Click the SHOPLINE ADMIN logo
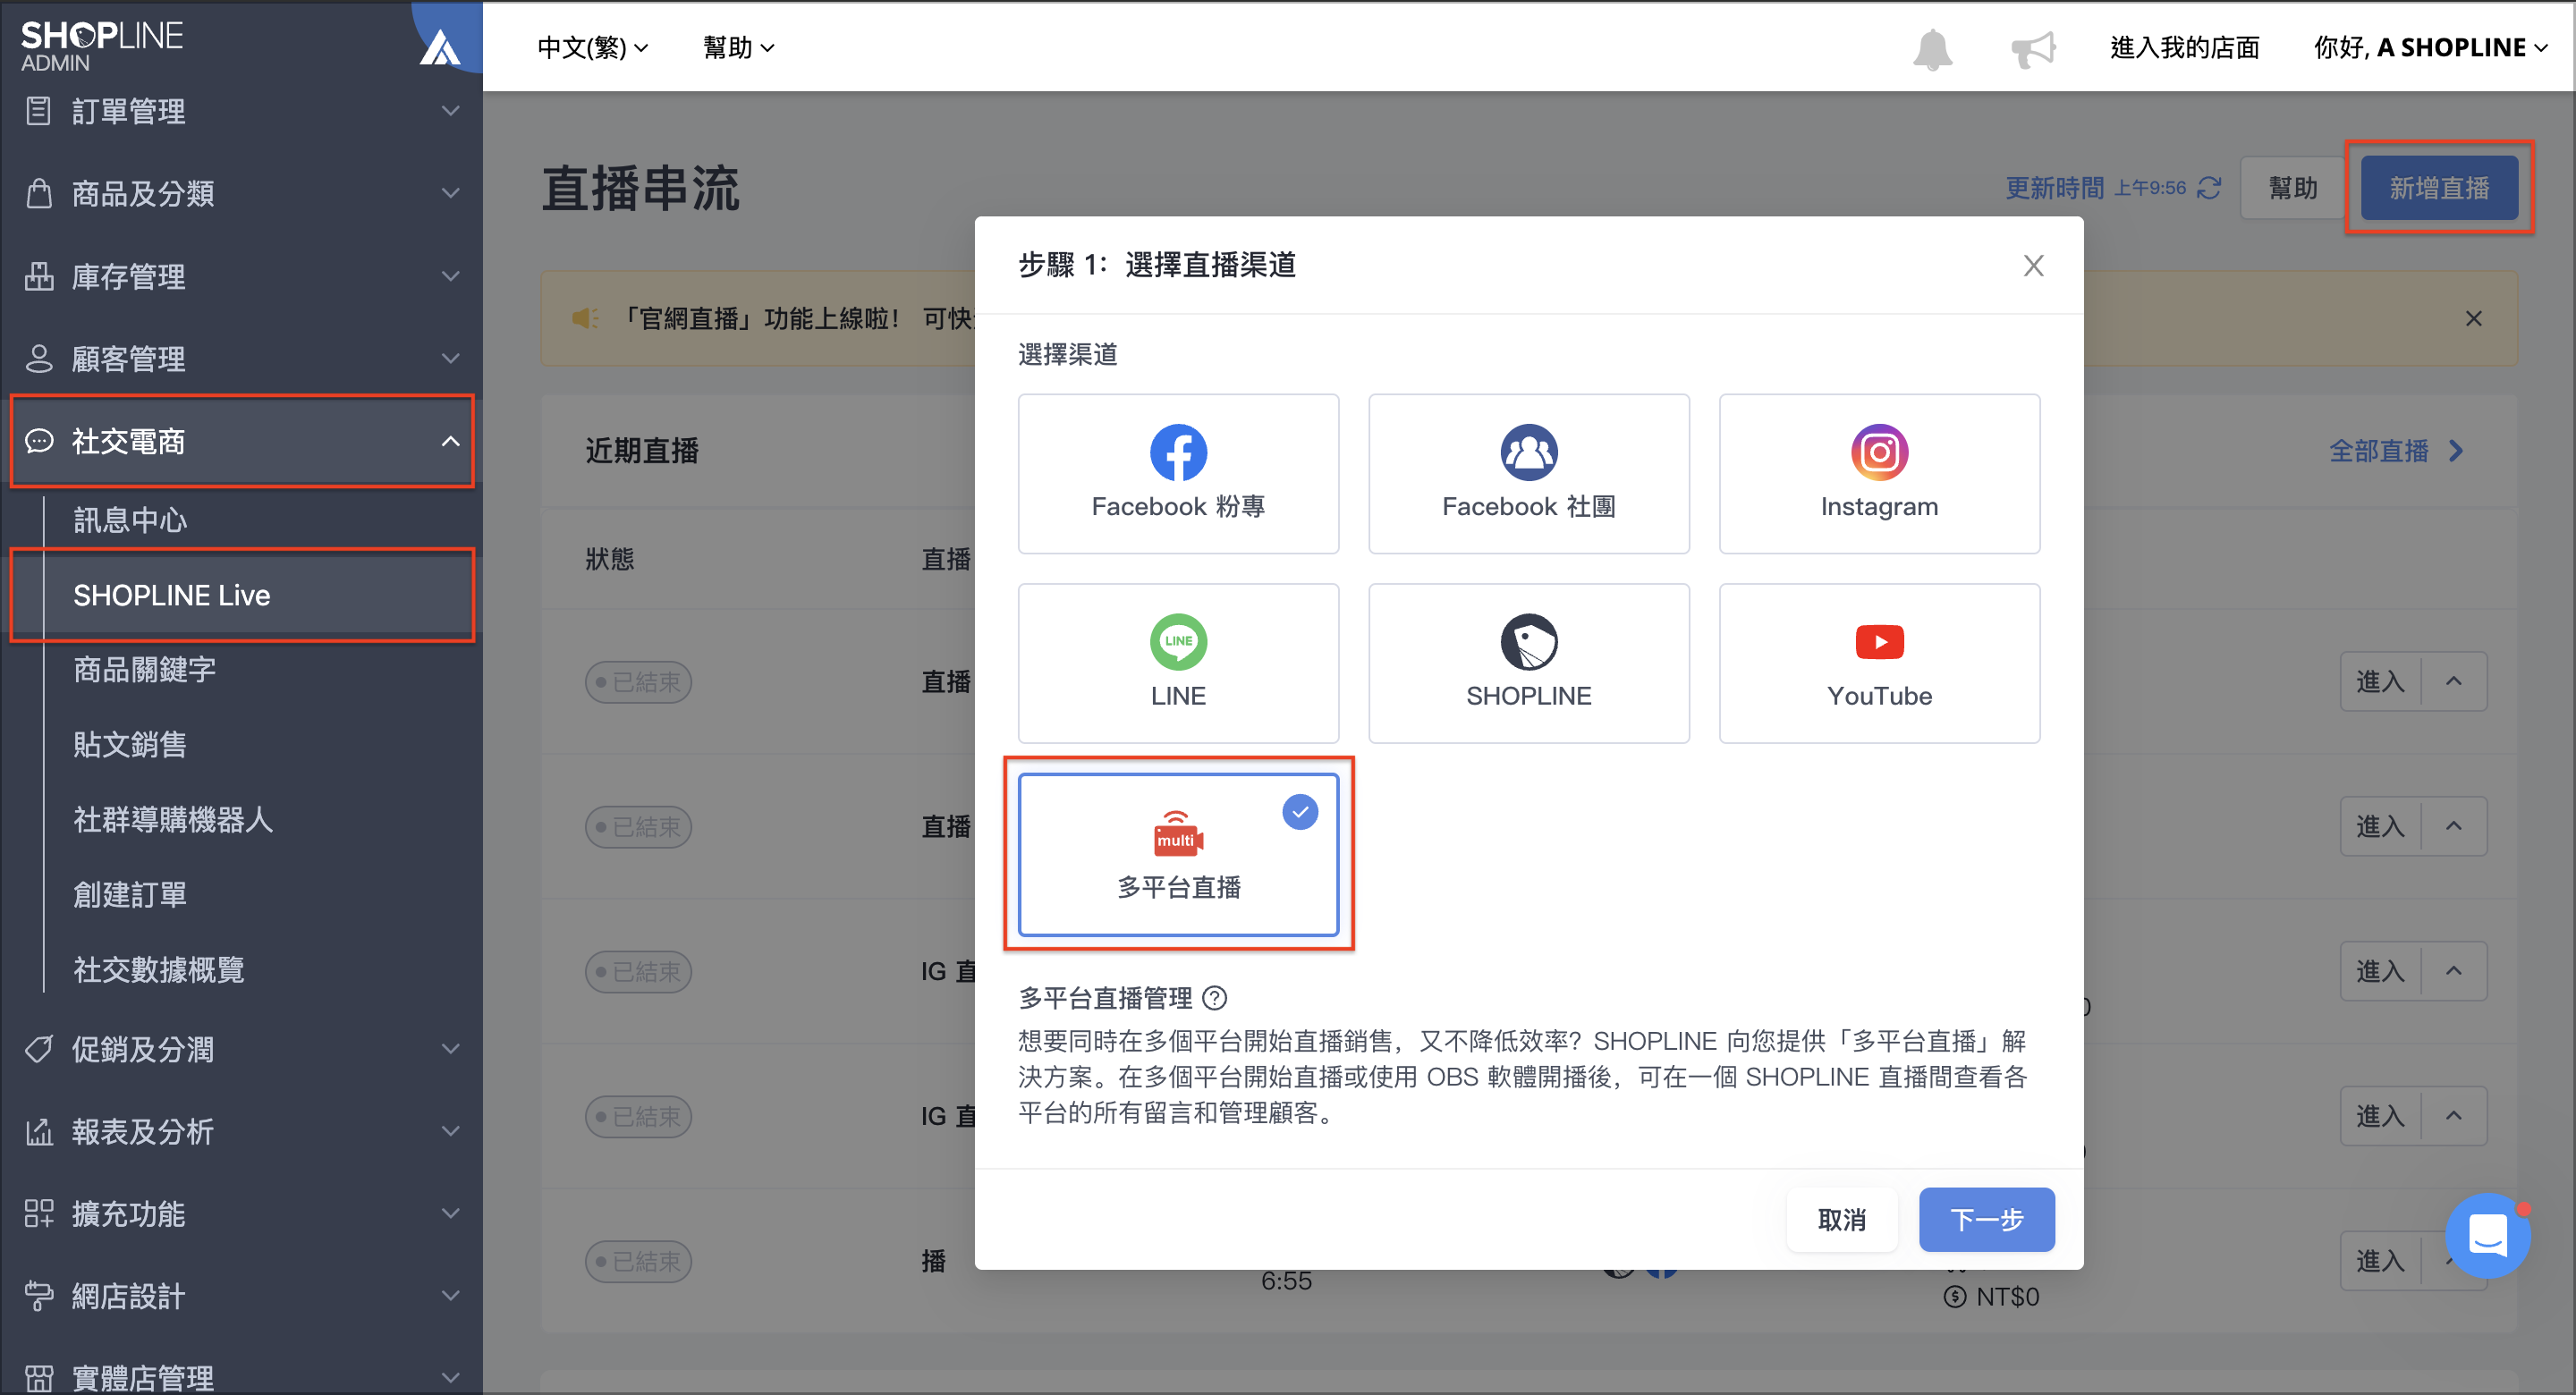Image resolution: width=2576 pixels, height=1395 pixels. pos(102,46)
